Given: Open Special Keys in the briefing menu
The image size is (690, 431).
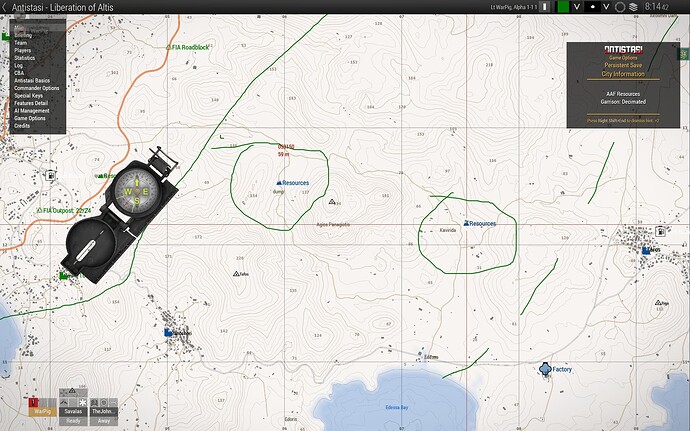Looking at the screenshot, I should coord(28,96).
